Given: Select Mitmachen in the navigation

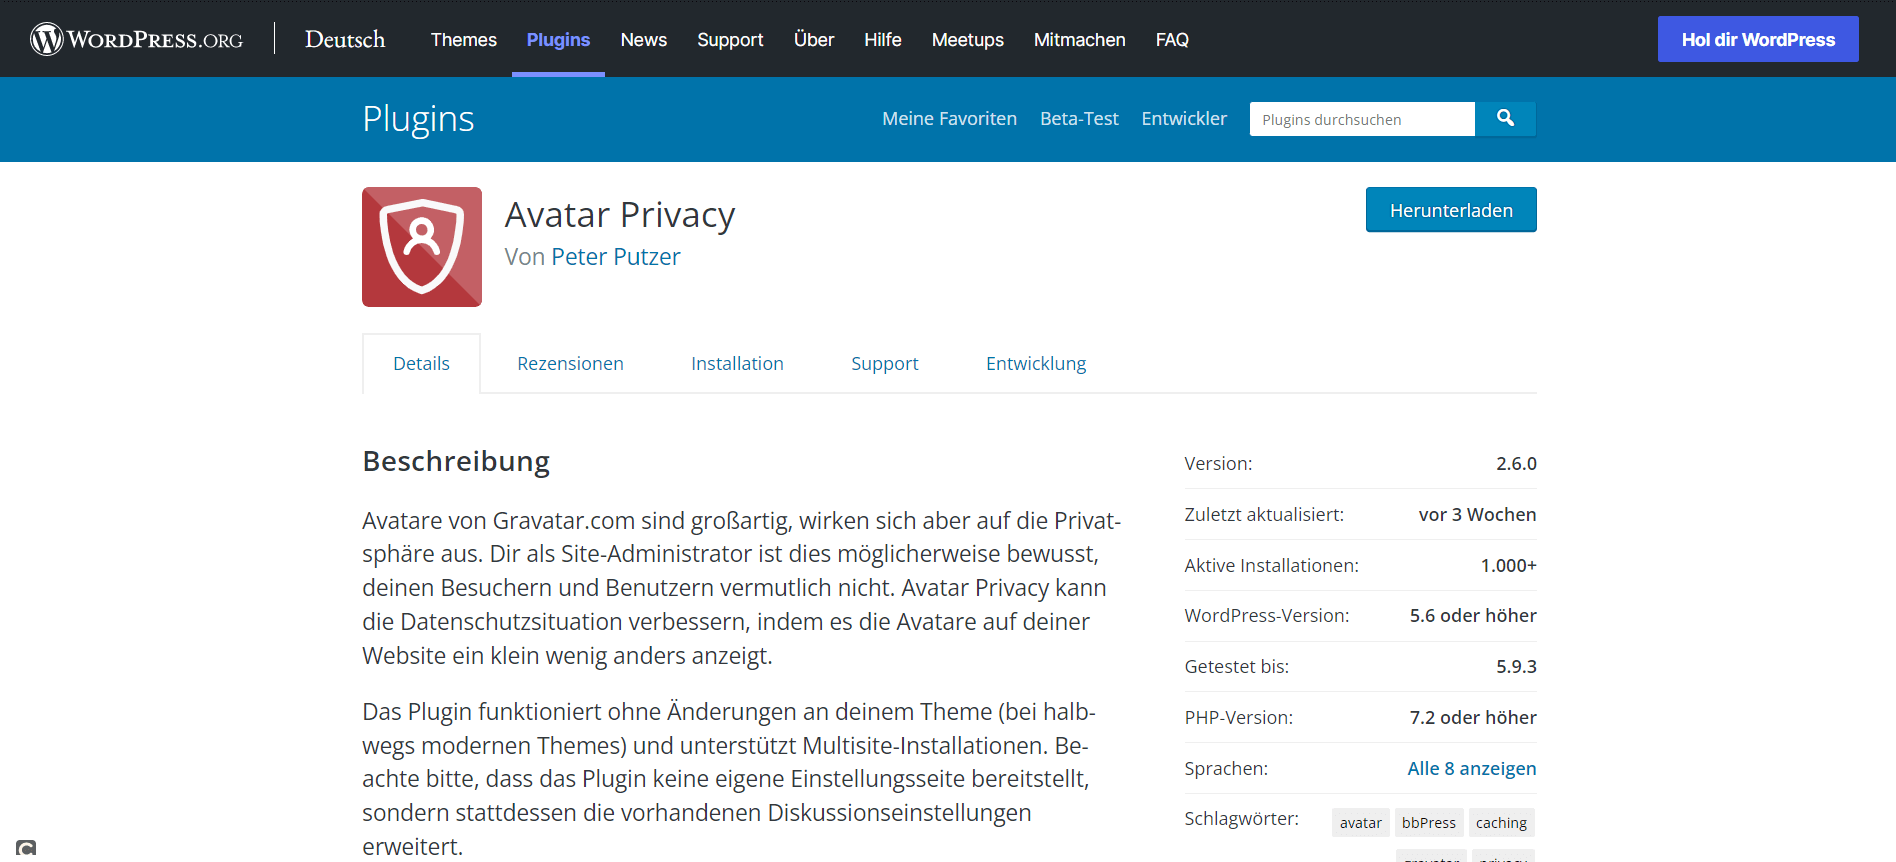Looking at the screenshot, I should pos(1080,39).
